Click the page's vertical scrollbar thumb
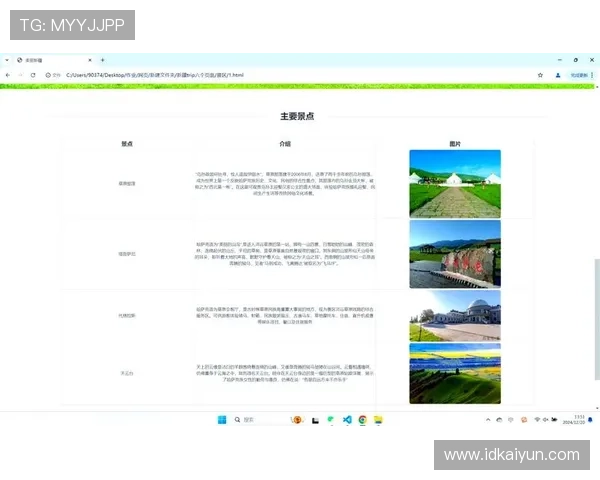This screenshot has height=480, width=600. pos(597,319)
